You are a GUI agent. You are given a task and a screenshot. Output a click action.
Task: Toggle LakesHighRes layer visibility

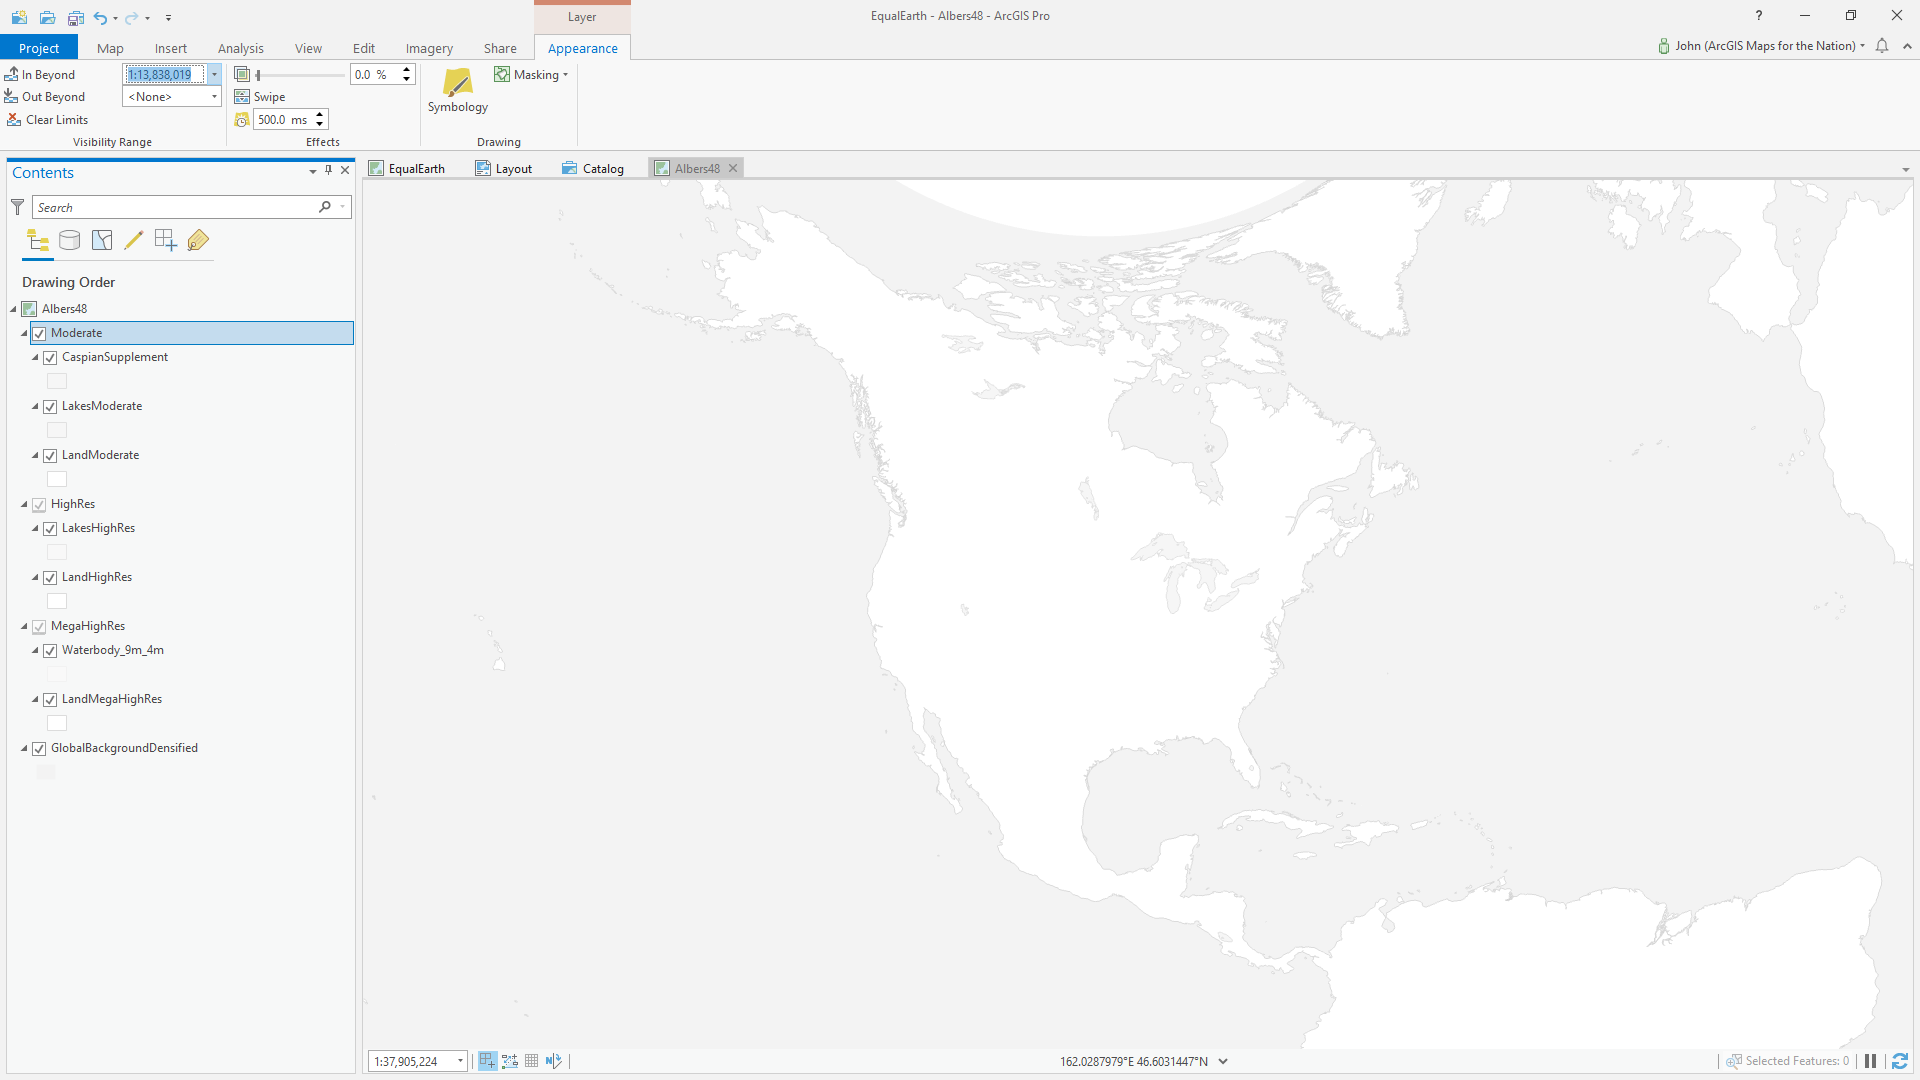(x=50, y=528)
